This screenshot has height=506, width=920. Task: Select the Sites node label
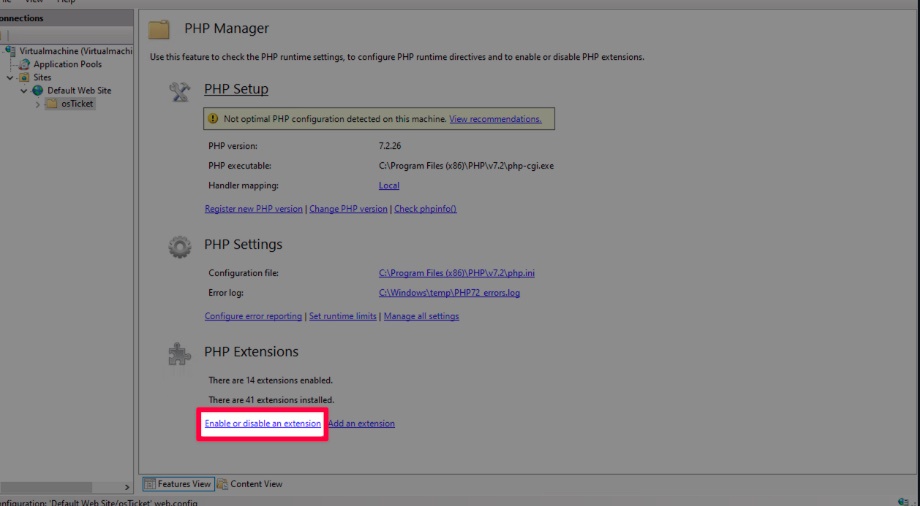tap(42, 77)
